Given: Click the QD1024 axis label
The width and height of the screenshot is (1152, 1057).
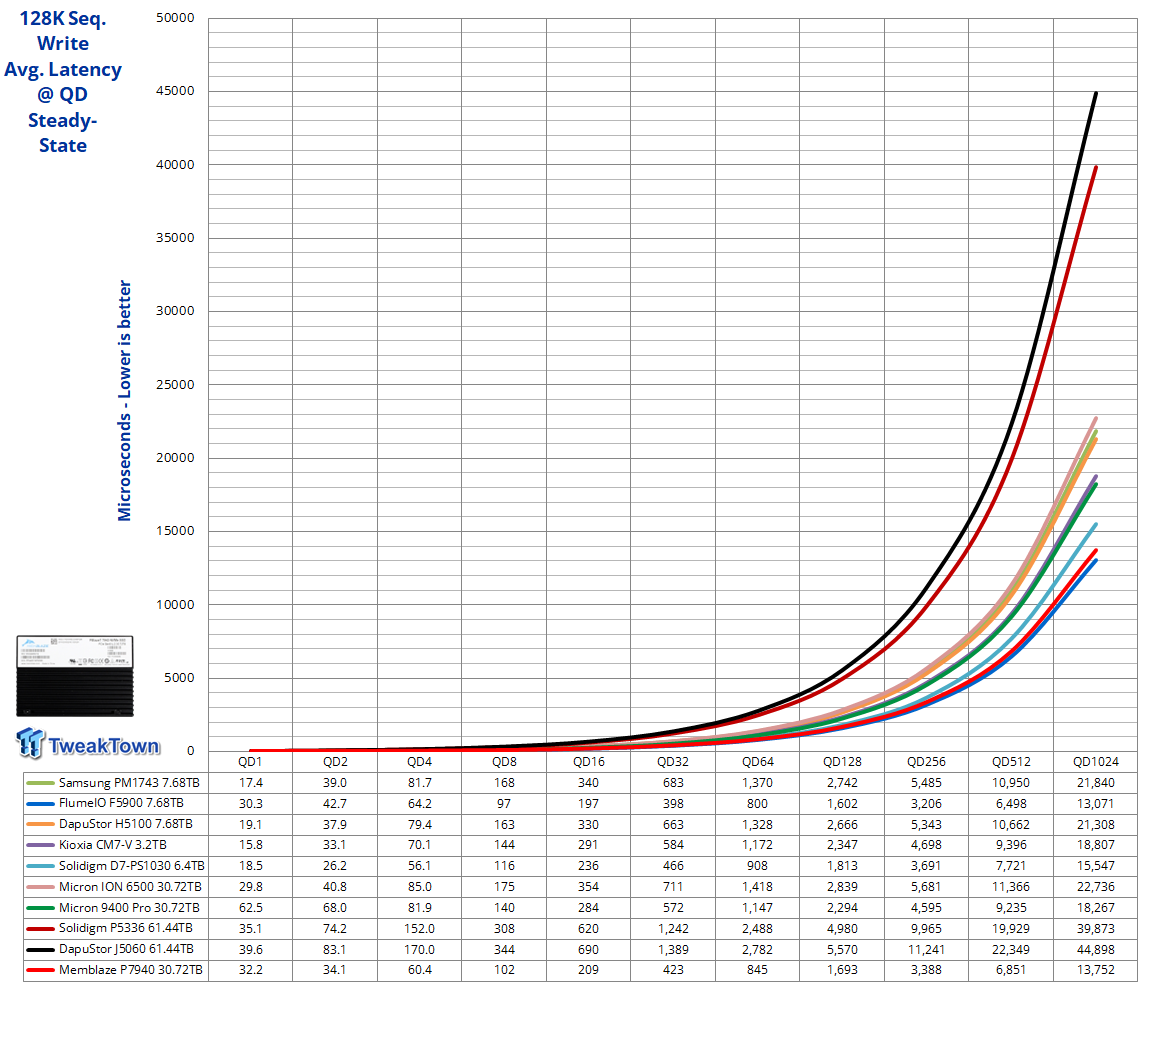Looking at the screenshot, I should click(1095, 762).
